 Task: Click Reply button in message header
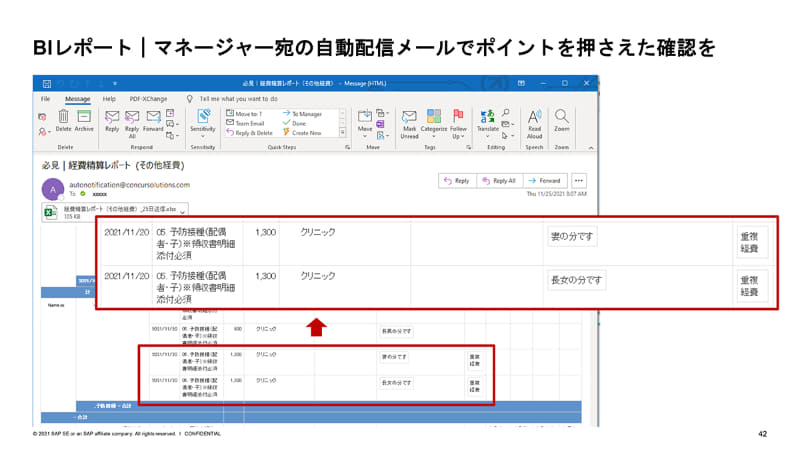(457, 181)
